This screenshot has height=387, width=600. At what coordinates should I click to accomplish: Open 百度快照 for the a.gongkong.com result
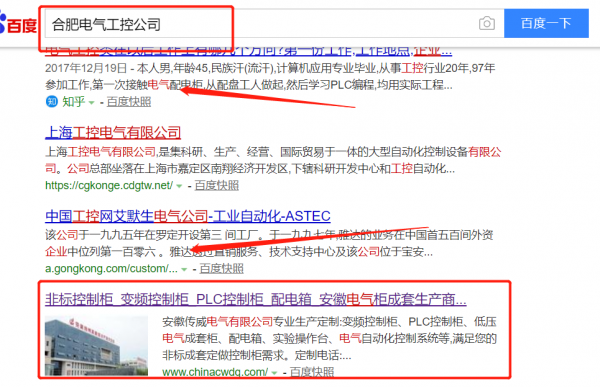pos(222,269)
